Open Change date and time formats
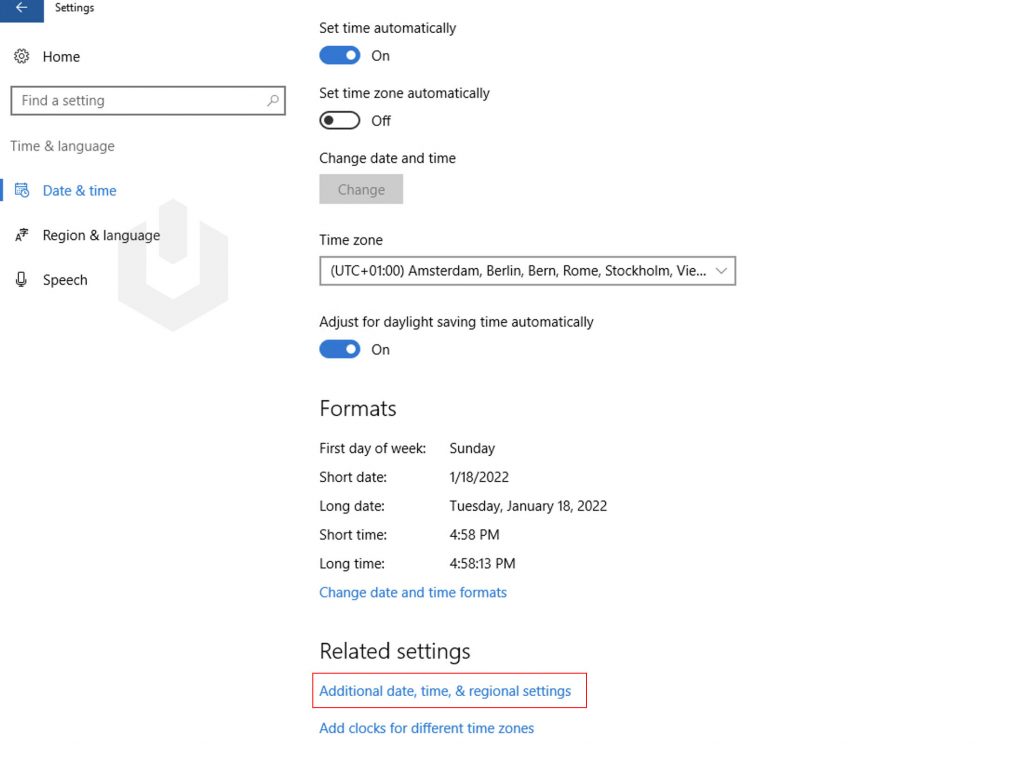1024x763 pixels. [x=413, y=592]
